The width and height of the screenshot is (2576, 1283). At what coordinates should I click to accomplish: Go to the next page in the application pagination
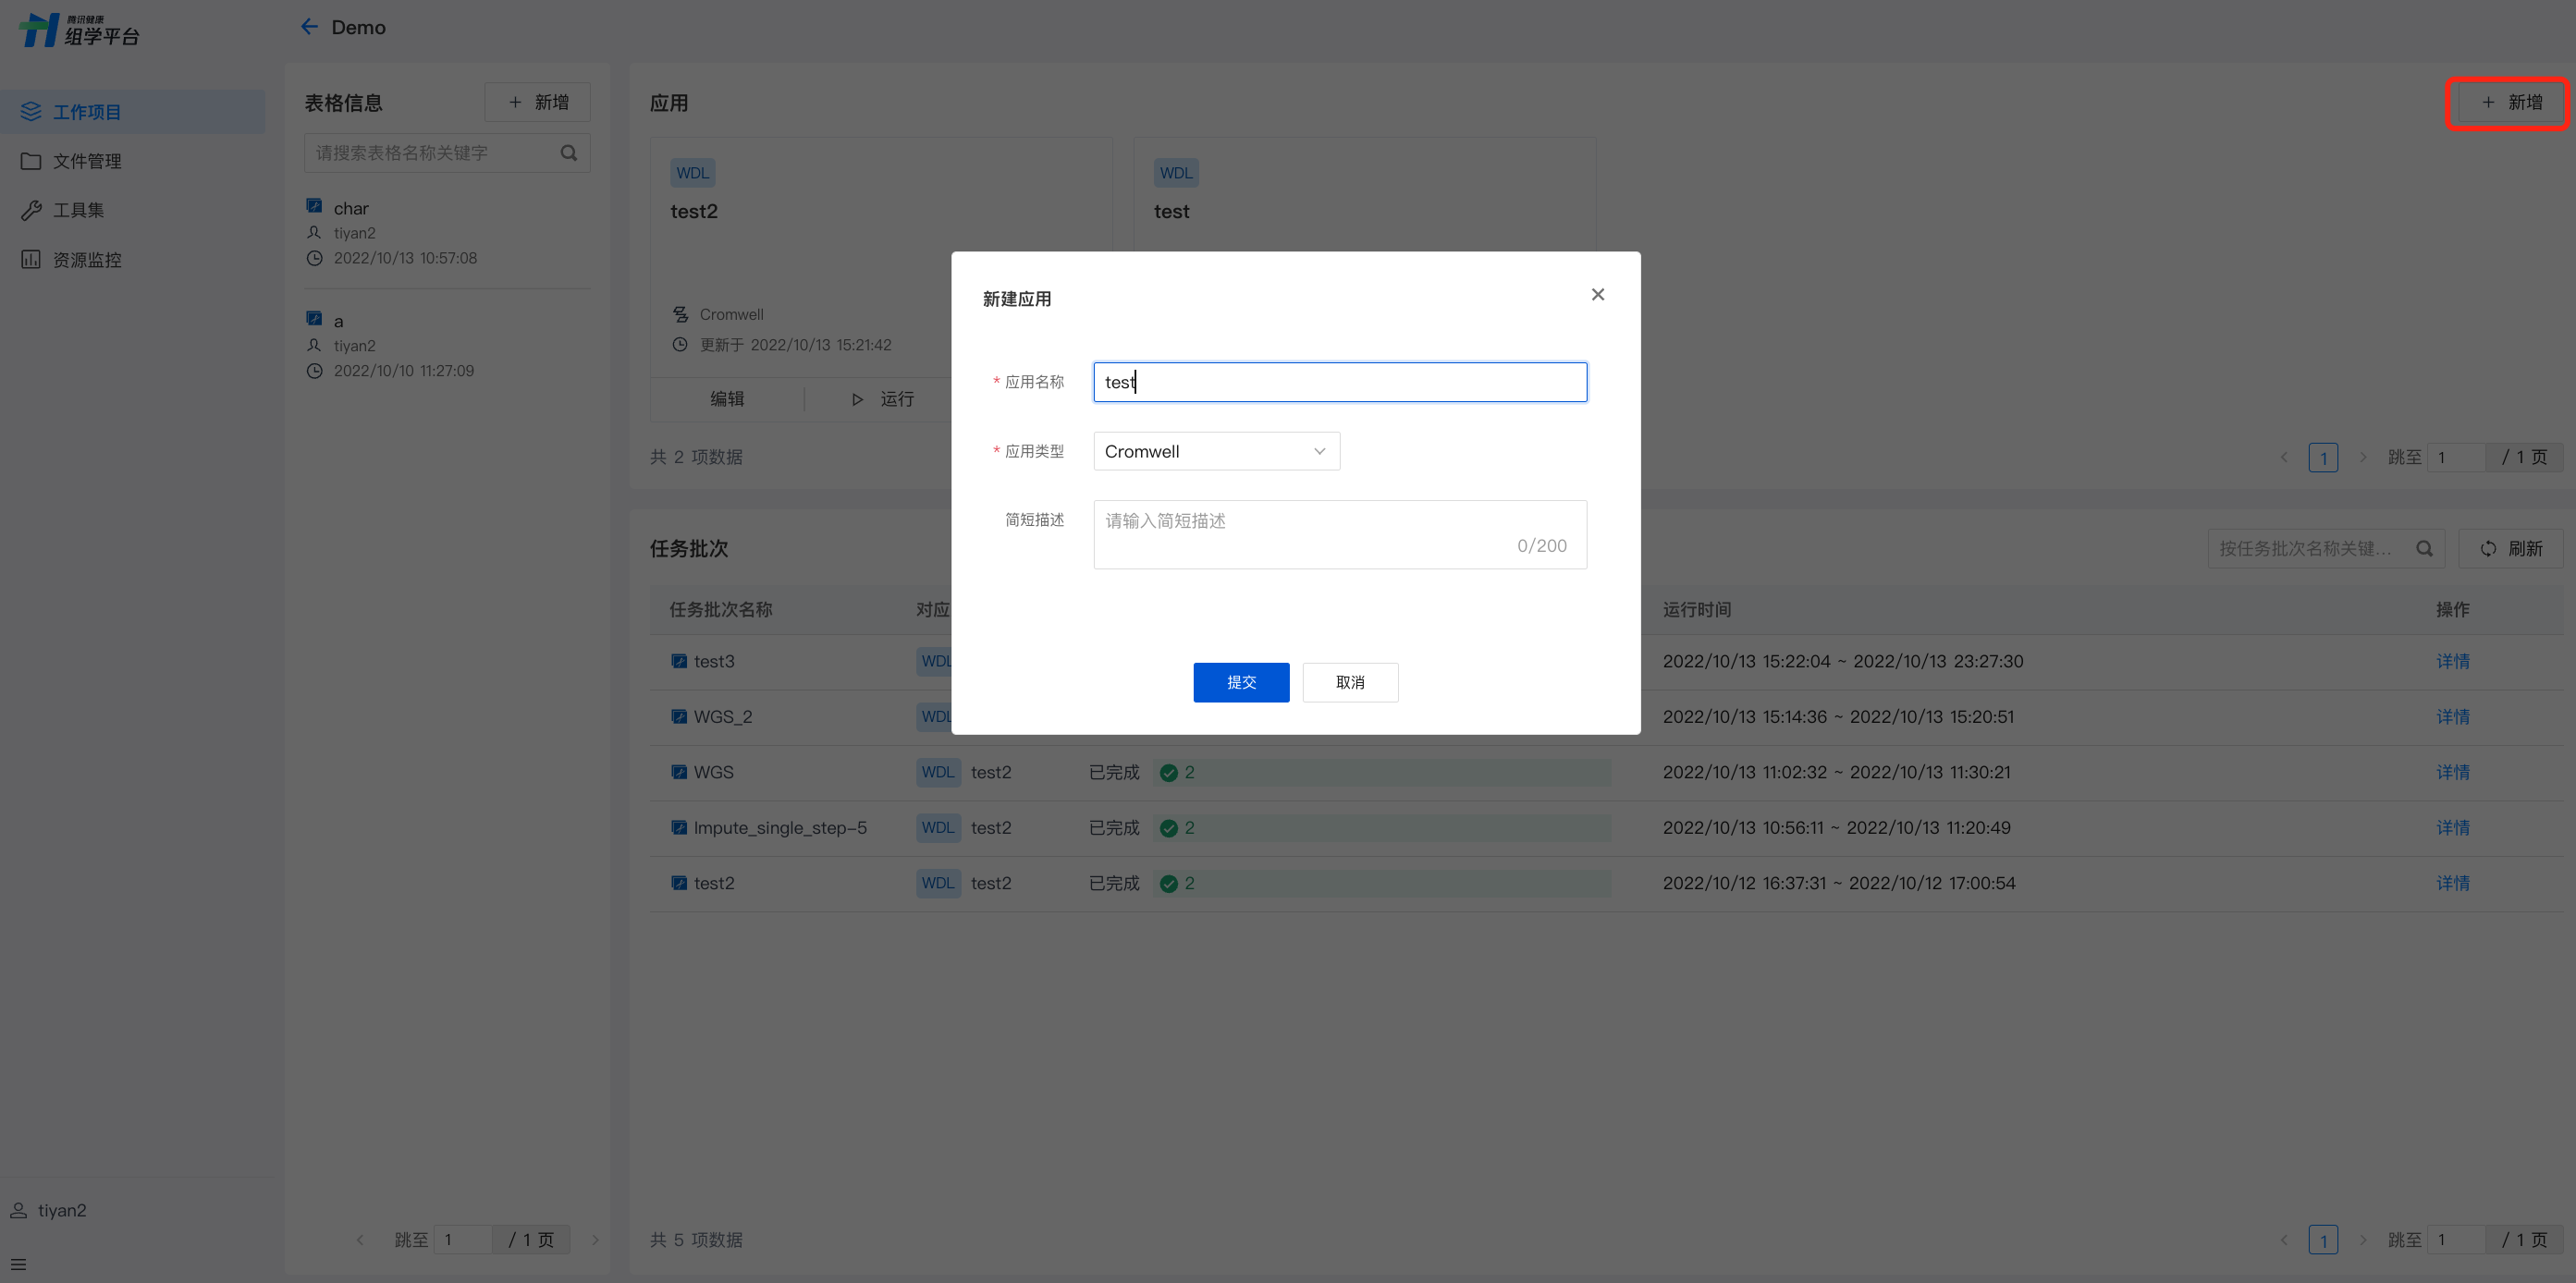pyautogui.click(x=2363, y=457)
